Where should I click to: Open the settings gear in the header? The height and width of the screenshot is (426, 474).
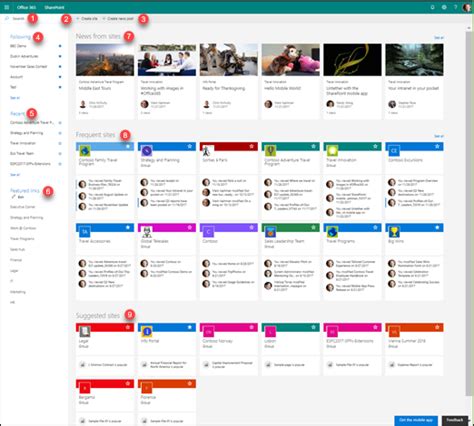444,7
